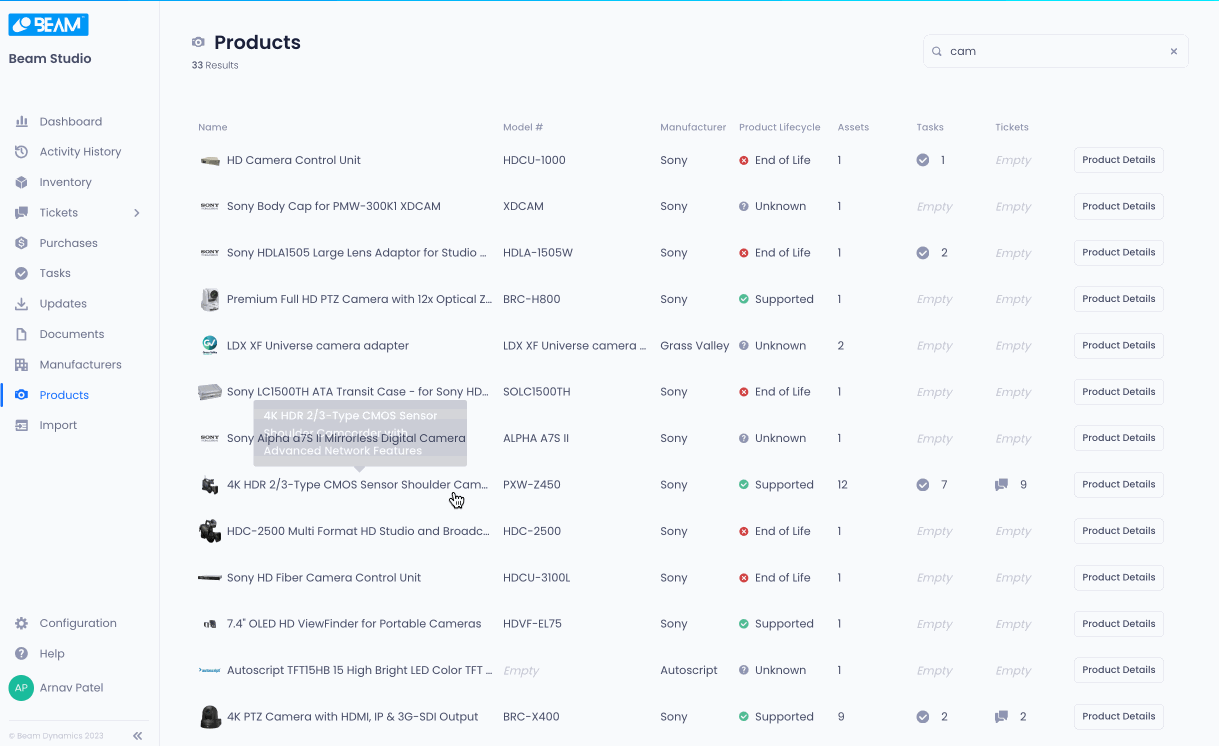Open Product Details for LDX XF Universe adapter

click(x=1119, y=345)
